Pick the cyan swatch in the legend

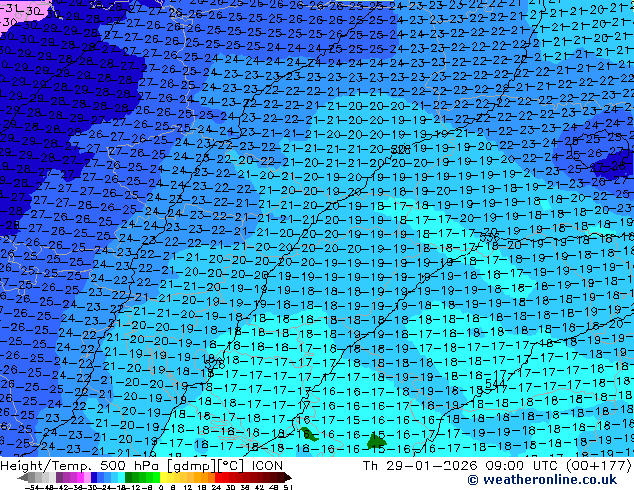121,478
